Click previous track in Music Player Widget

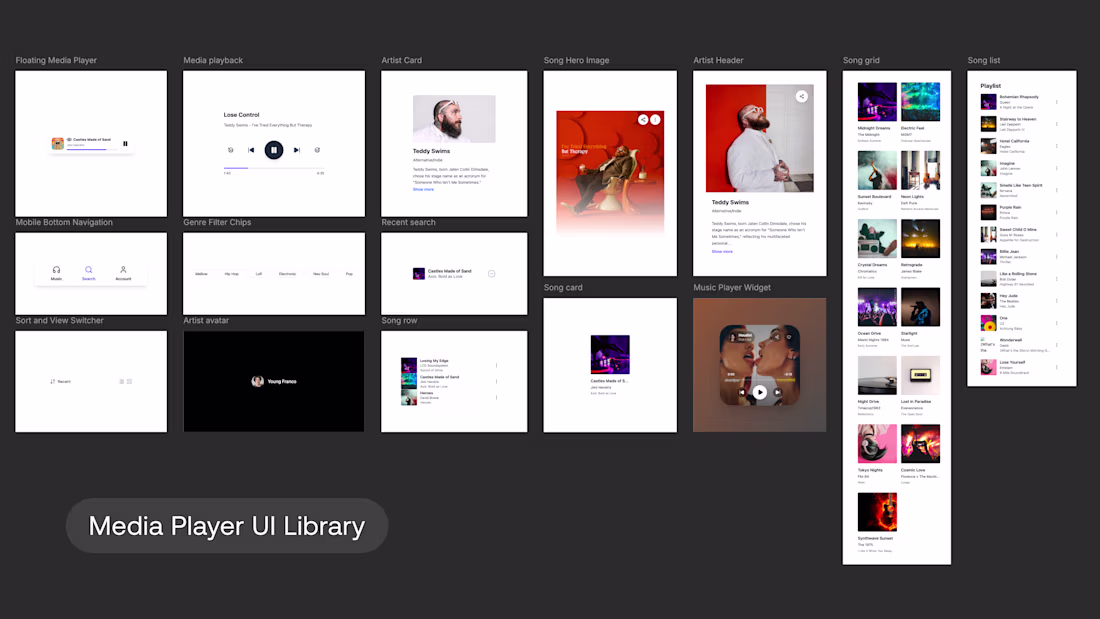pyautogui.click(x=742, y=392)
